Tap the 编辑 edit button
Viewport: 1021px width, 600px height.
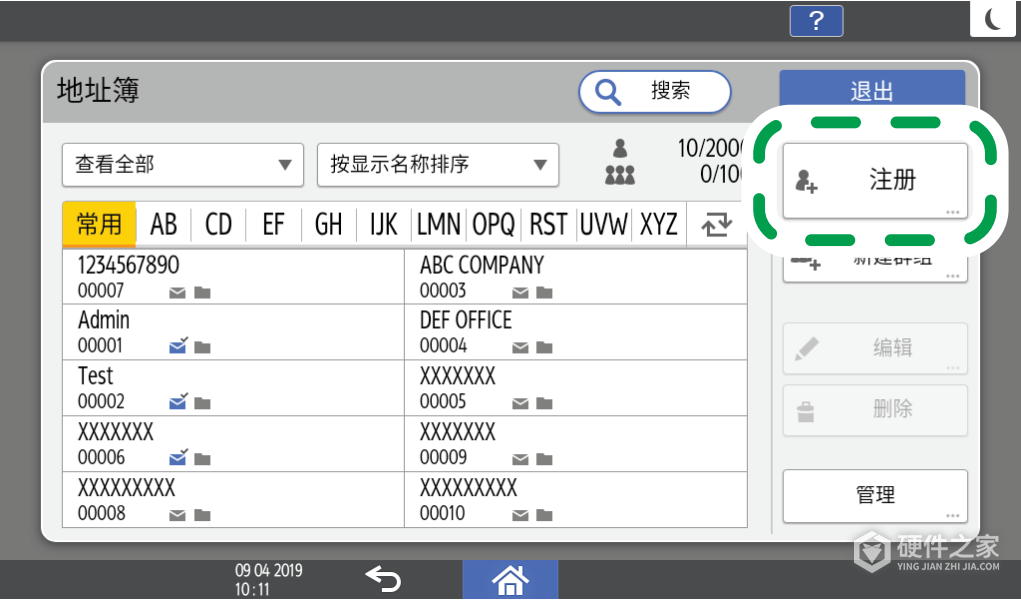[x=874, y=349]
